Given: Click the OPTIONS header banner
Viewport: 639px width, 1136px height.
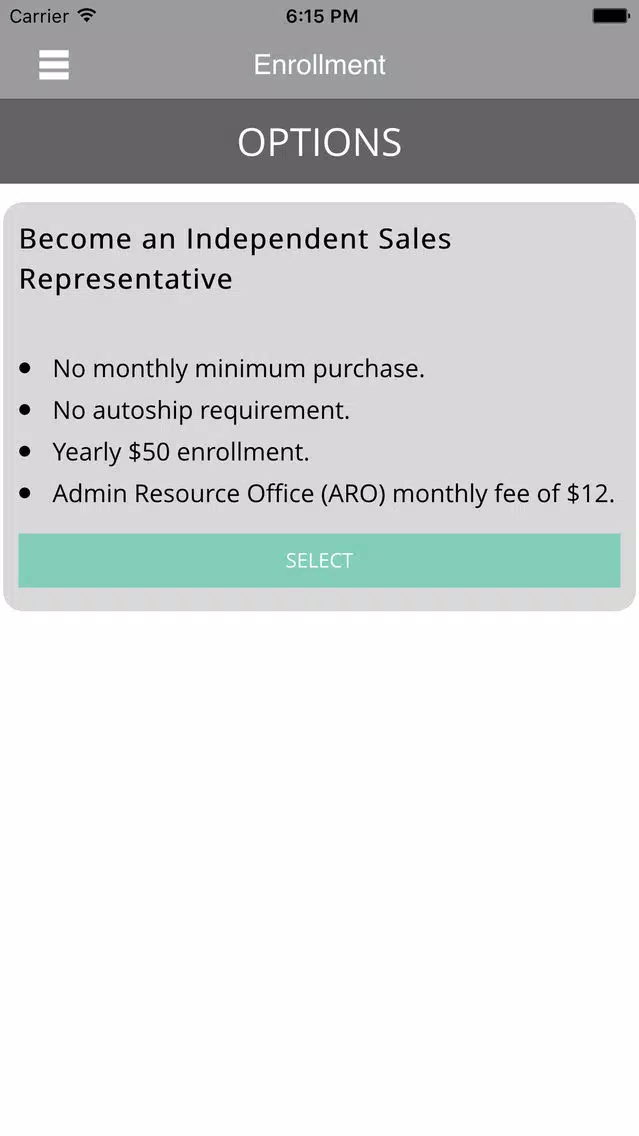Looking at the screenshot, I should [320, 141].
